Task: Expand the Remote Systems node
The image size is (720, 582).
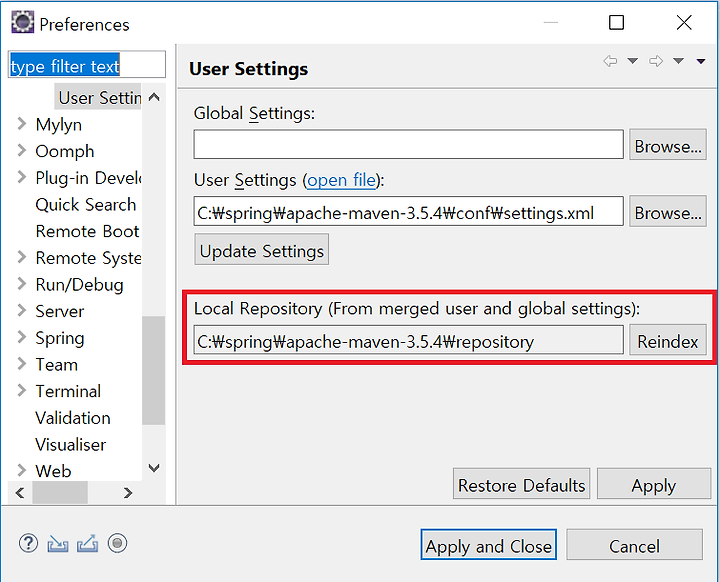Action: [21, 257]
